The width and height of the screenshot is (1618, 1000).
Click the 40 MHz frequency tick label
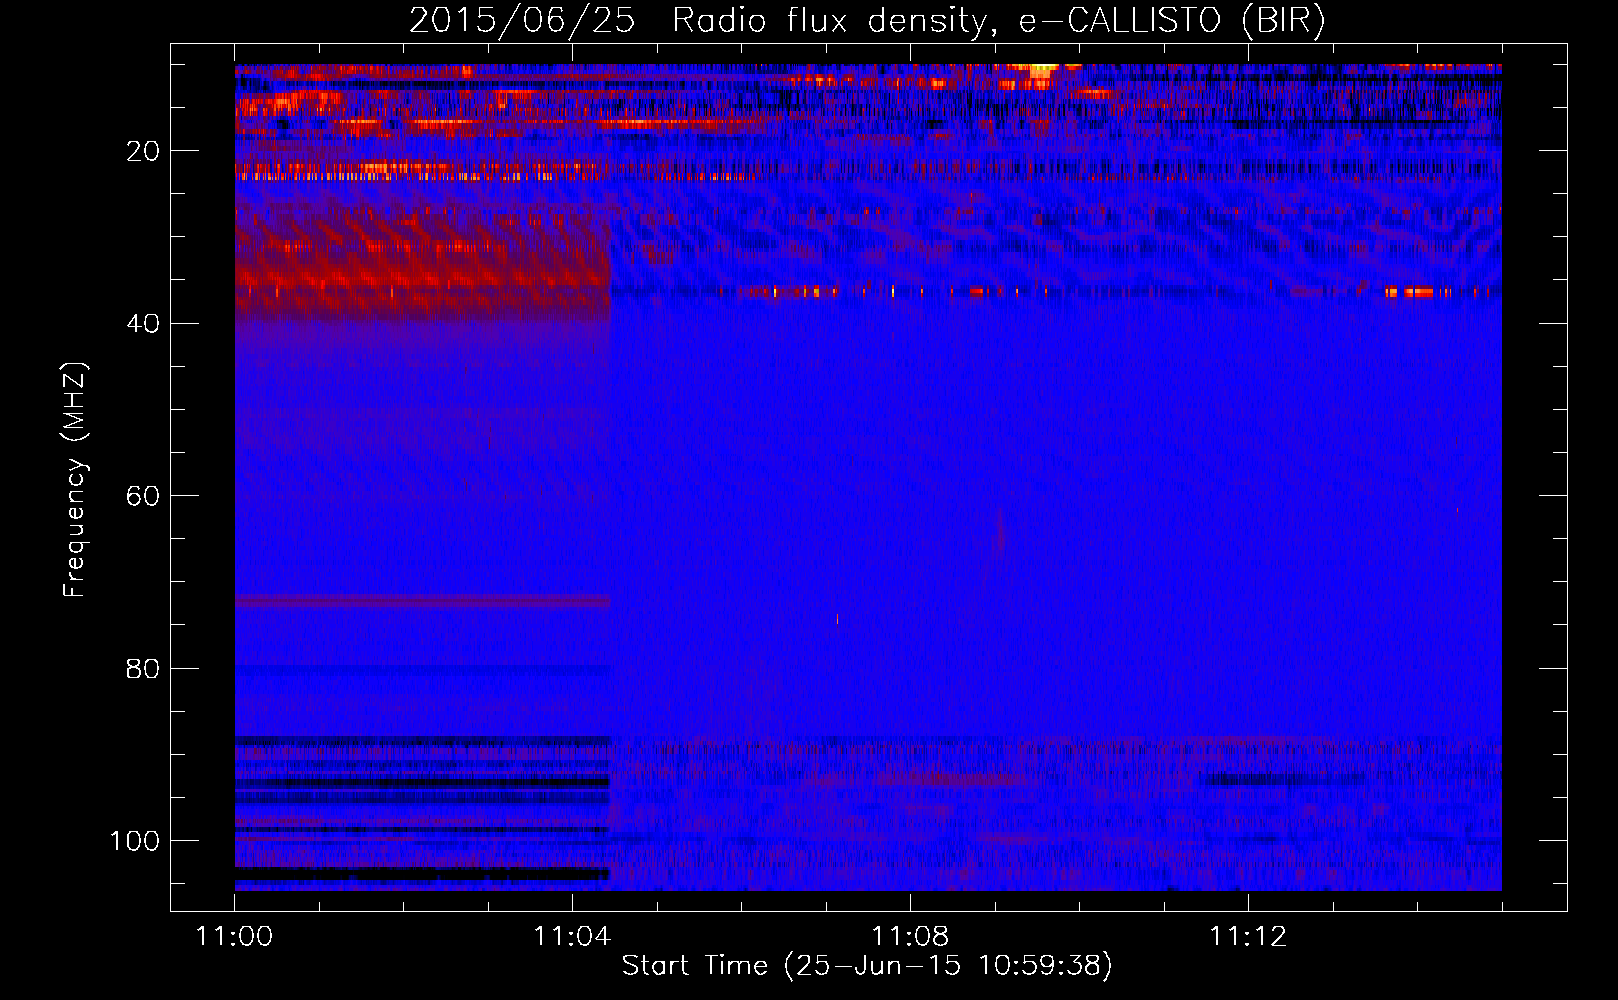click(x=144, y=324)
